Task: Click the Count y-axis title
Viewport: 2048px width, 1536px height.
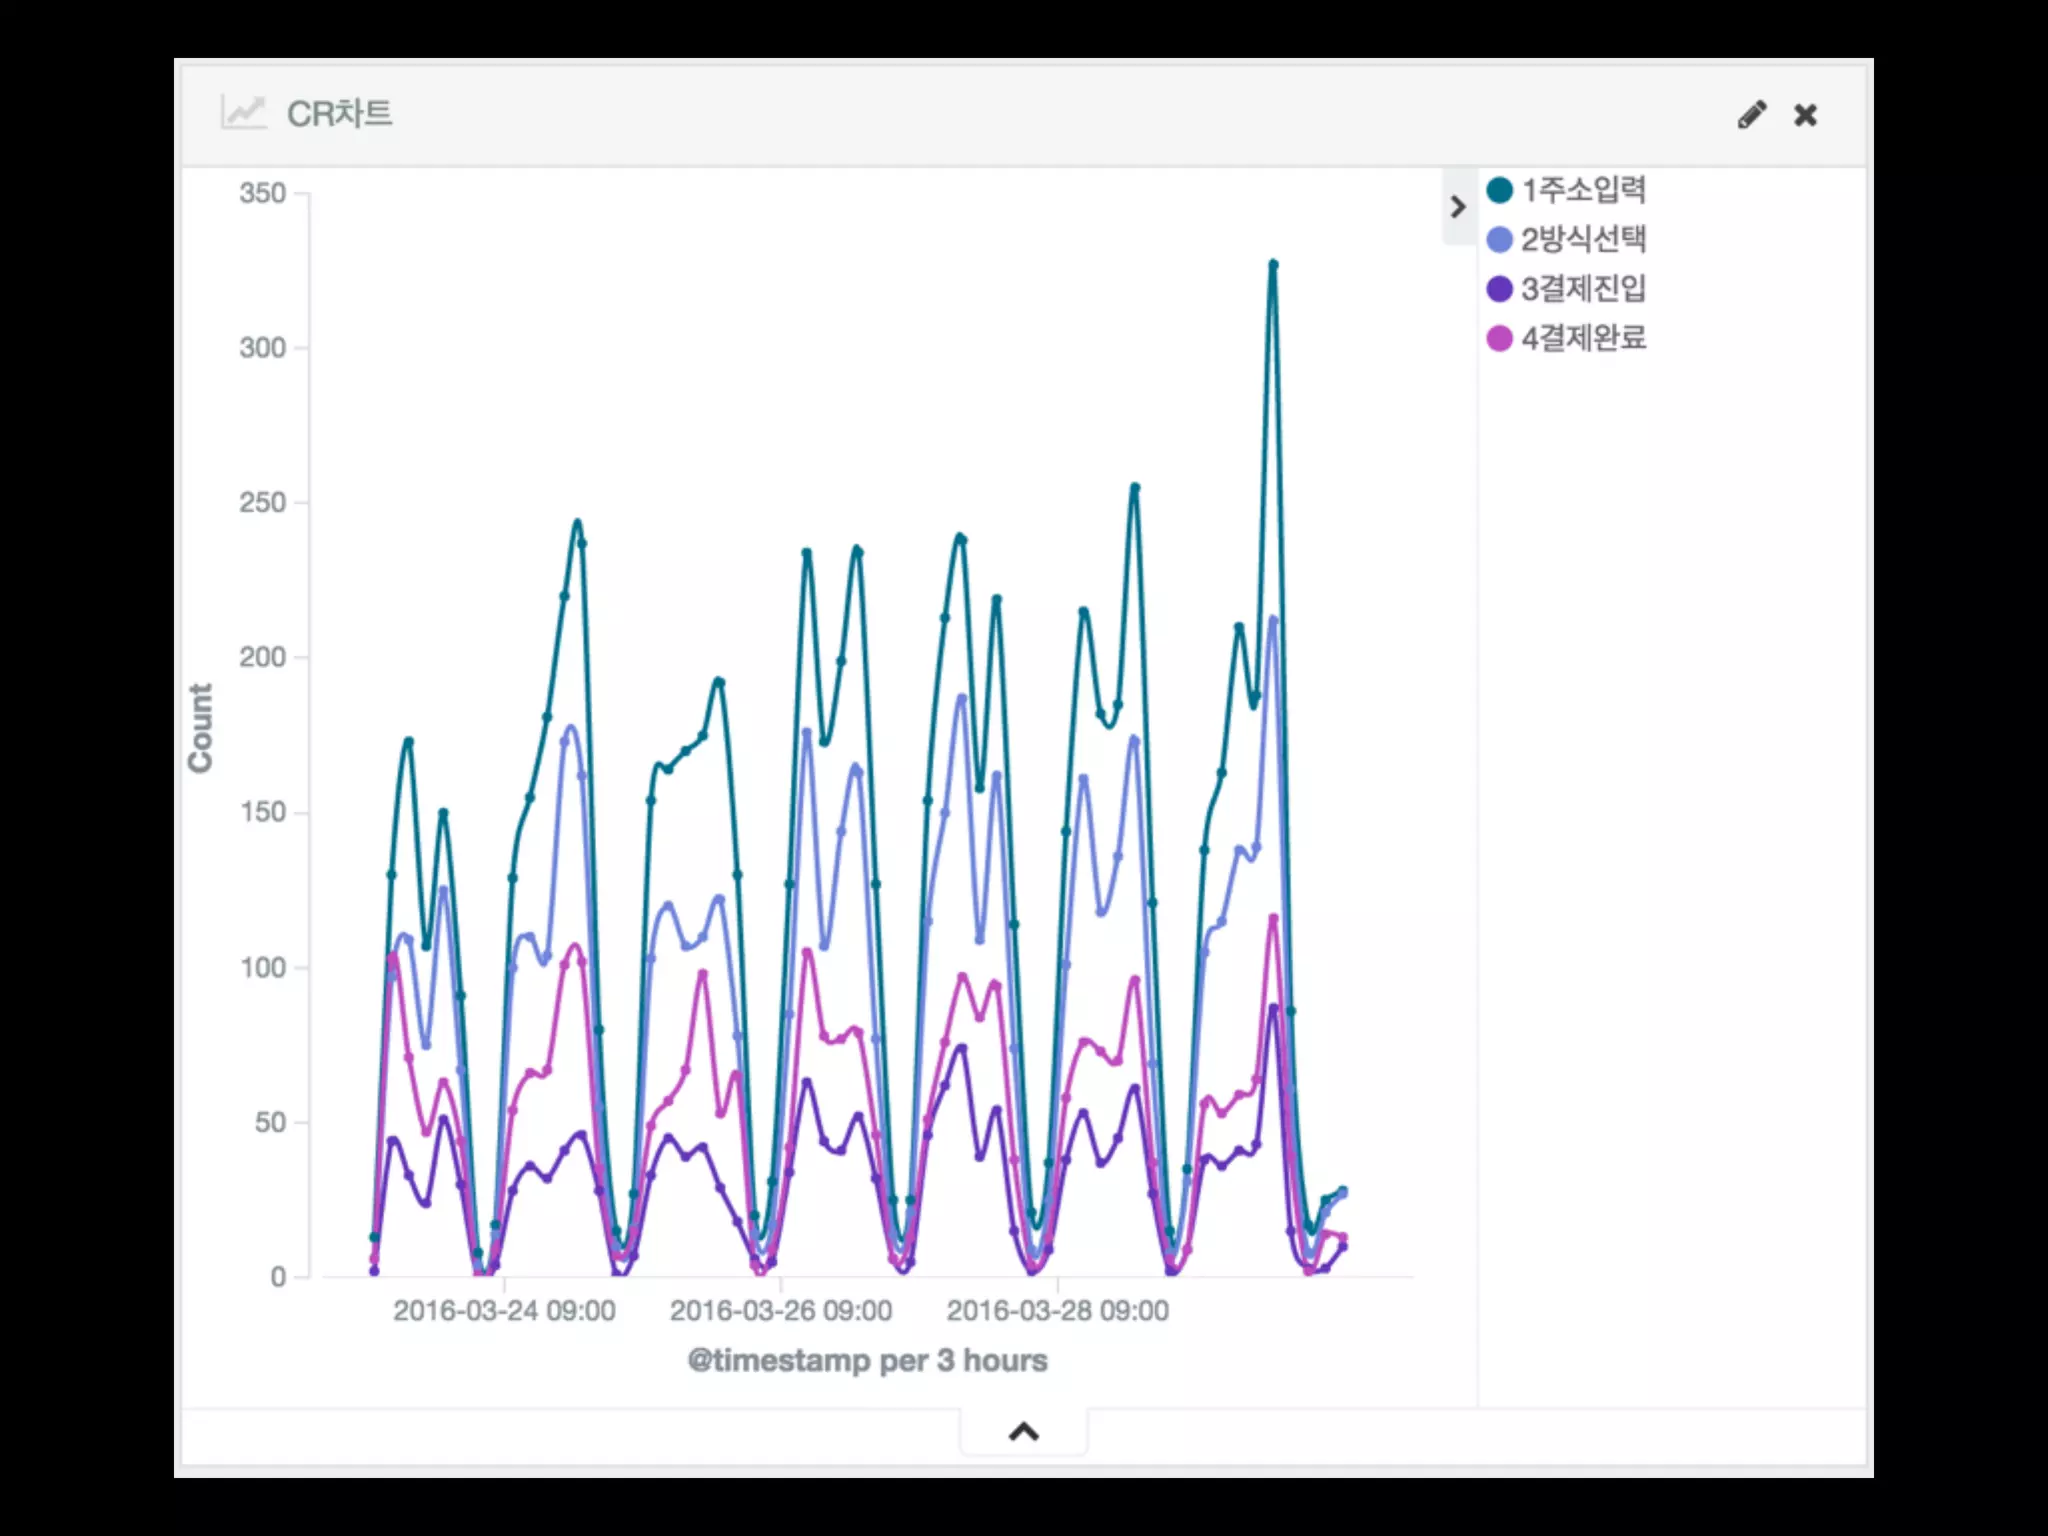Action: point(201,728)
